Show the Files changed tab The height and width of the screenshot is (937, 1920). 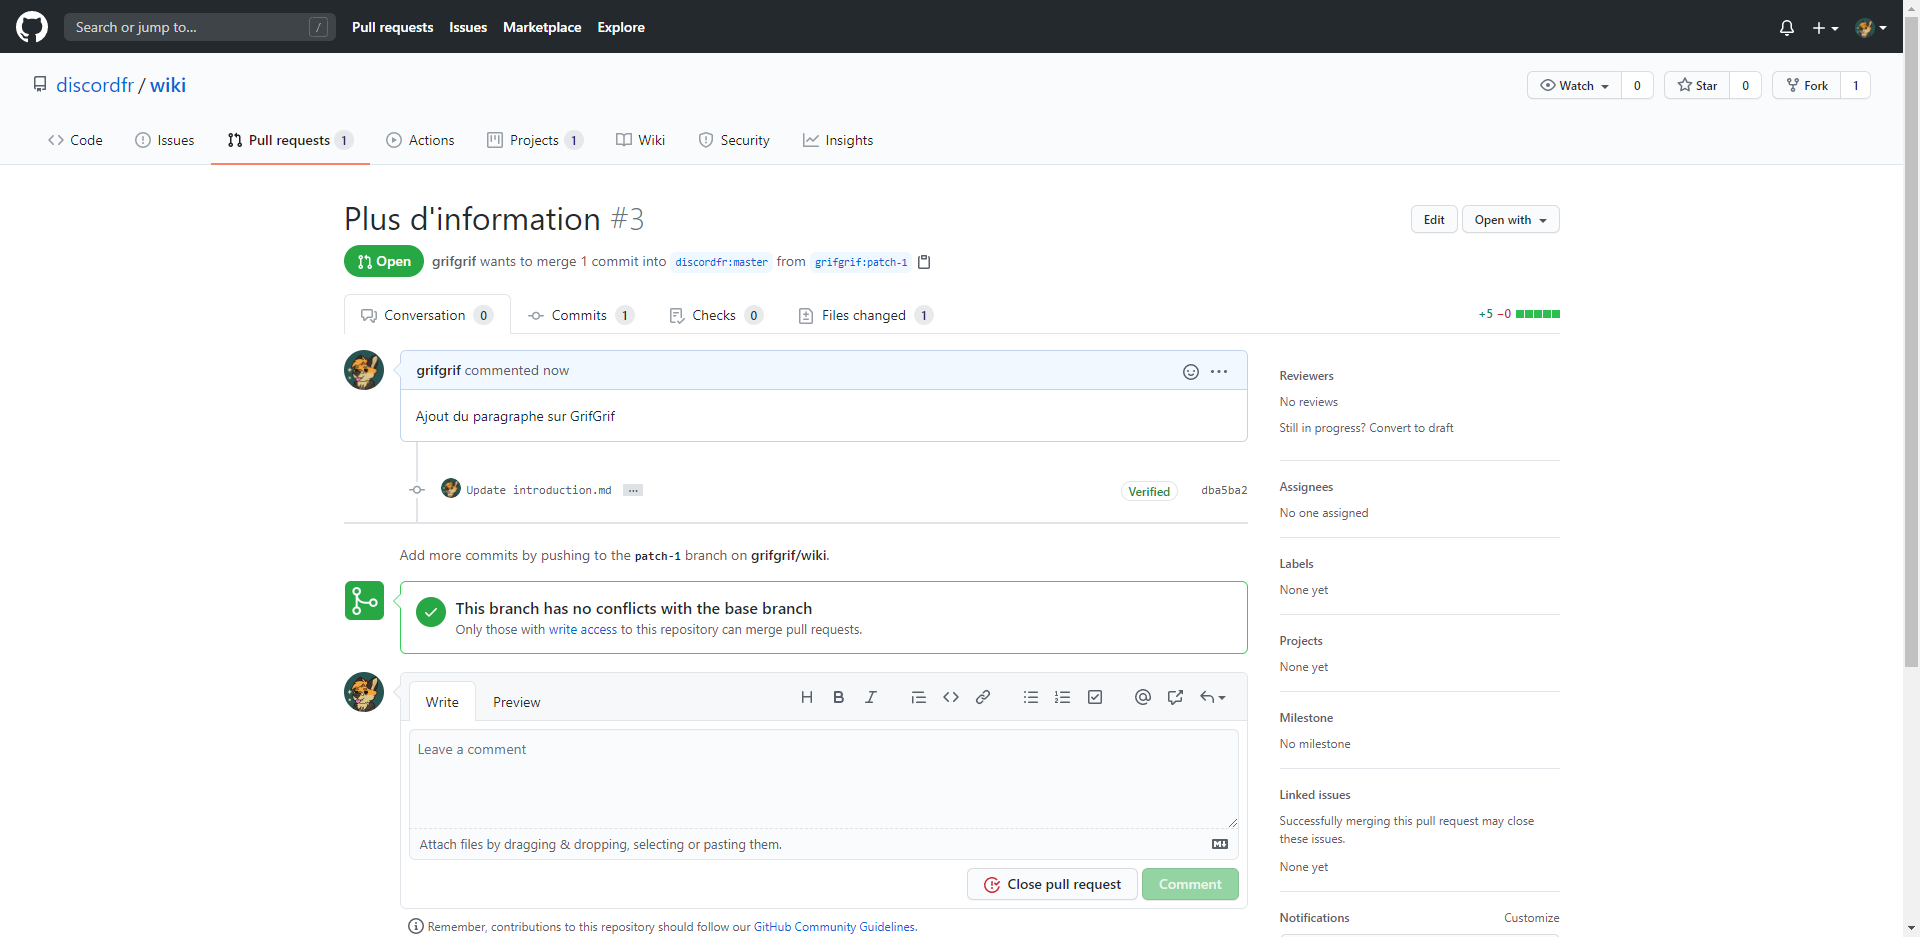[866, 315]
